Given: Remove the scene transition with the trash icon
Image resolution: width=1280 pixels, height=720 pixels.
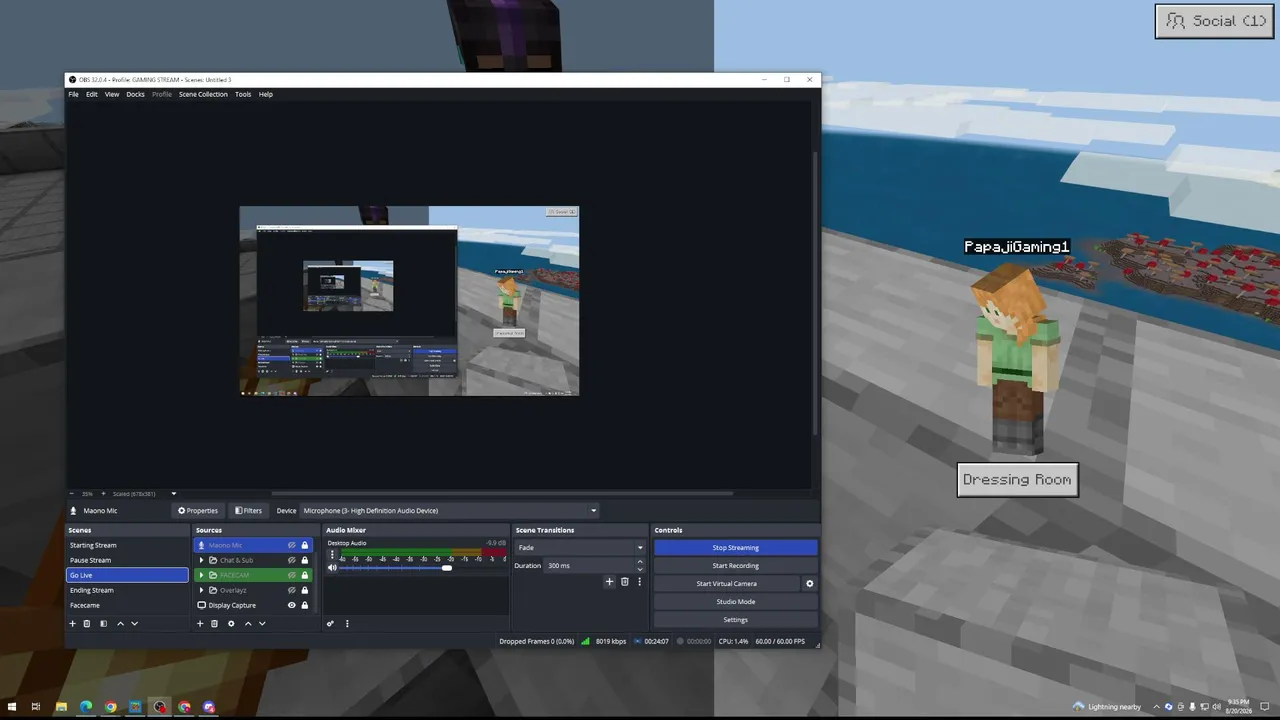Looking at the screenshot, I should (625, 582).
